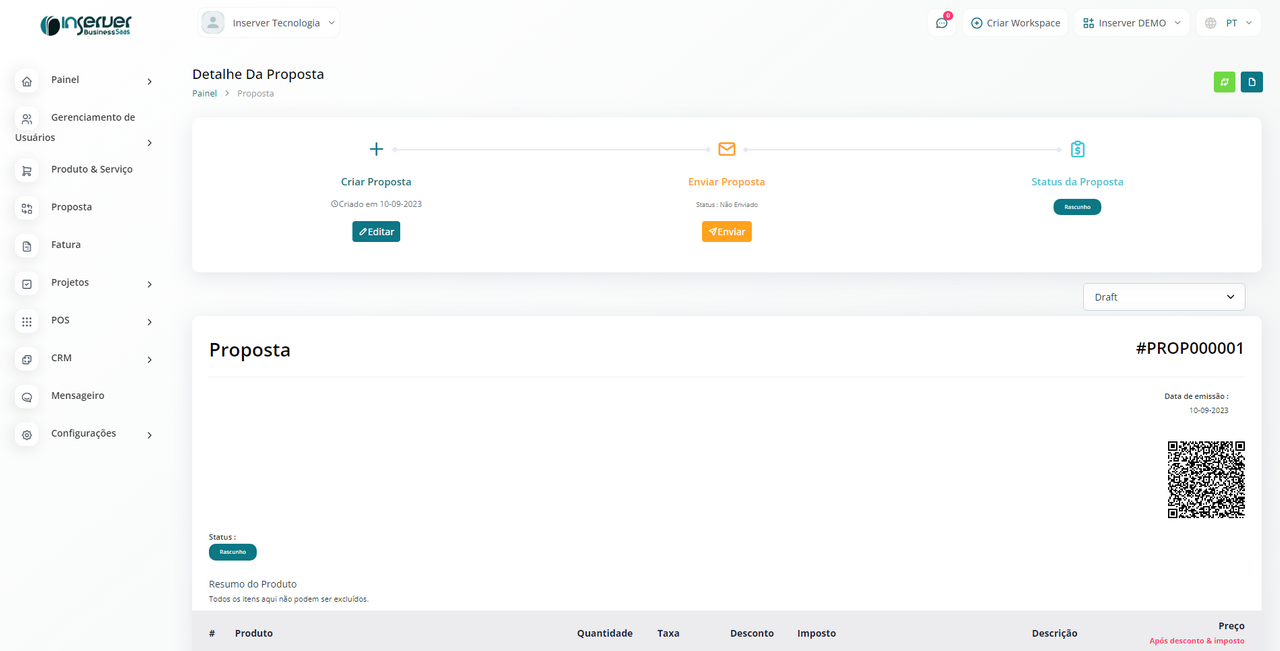Click the Inserver Business SaaS logo
Viewport: 1280px width, 651px height.
[x=86, y=25]
